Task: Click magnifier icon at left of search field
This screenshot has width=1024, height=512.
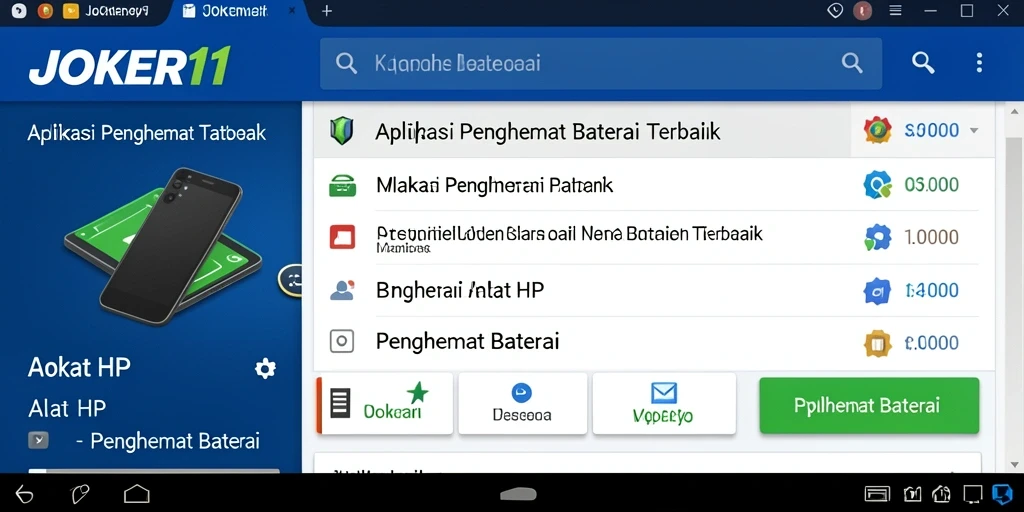Action: [x=346, y=63]
